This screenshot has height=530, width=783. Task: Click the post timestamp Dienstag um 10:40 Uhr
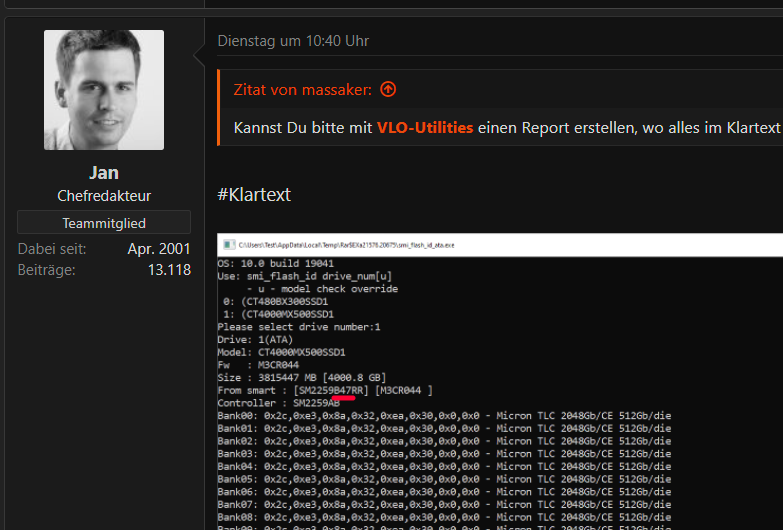pyautogui.click(x=293, y=41)
